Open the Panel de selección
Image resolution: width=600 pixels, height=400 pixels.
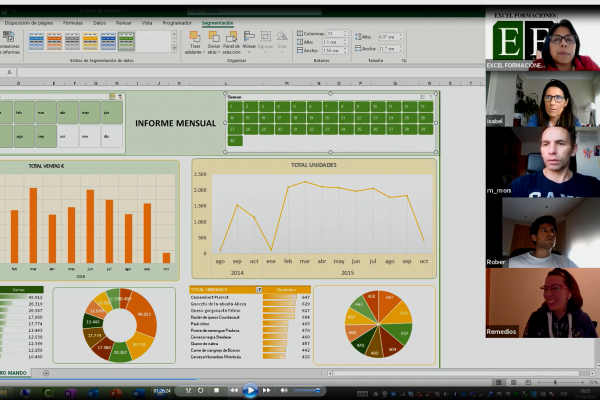point(231,39)
